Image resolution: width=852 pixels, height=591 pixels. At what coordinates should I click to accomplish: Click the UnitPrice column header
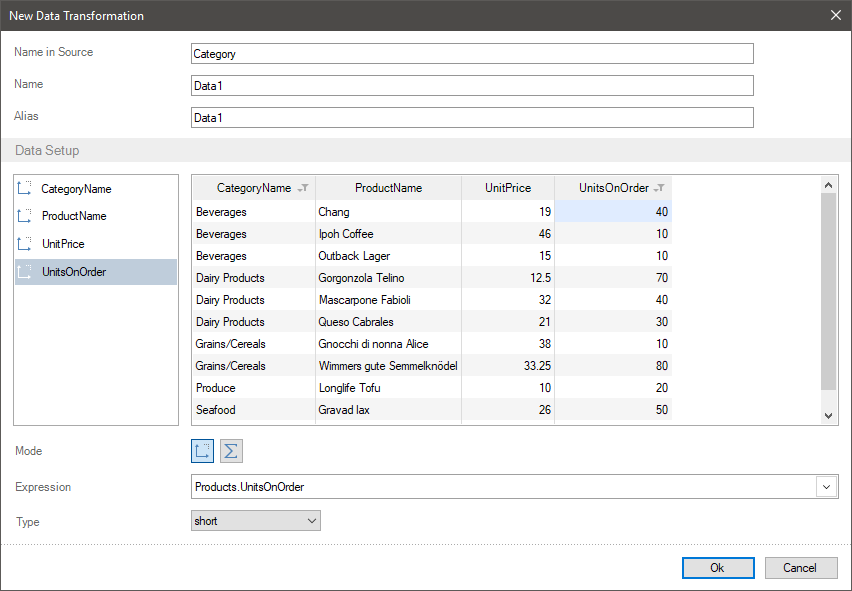507,188
